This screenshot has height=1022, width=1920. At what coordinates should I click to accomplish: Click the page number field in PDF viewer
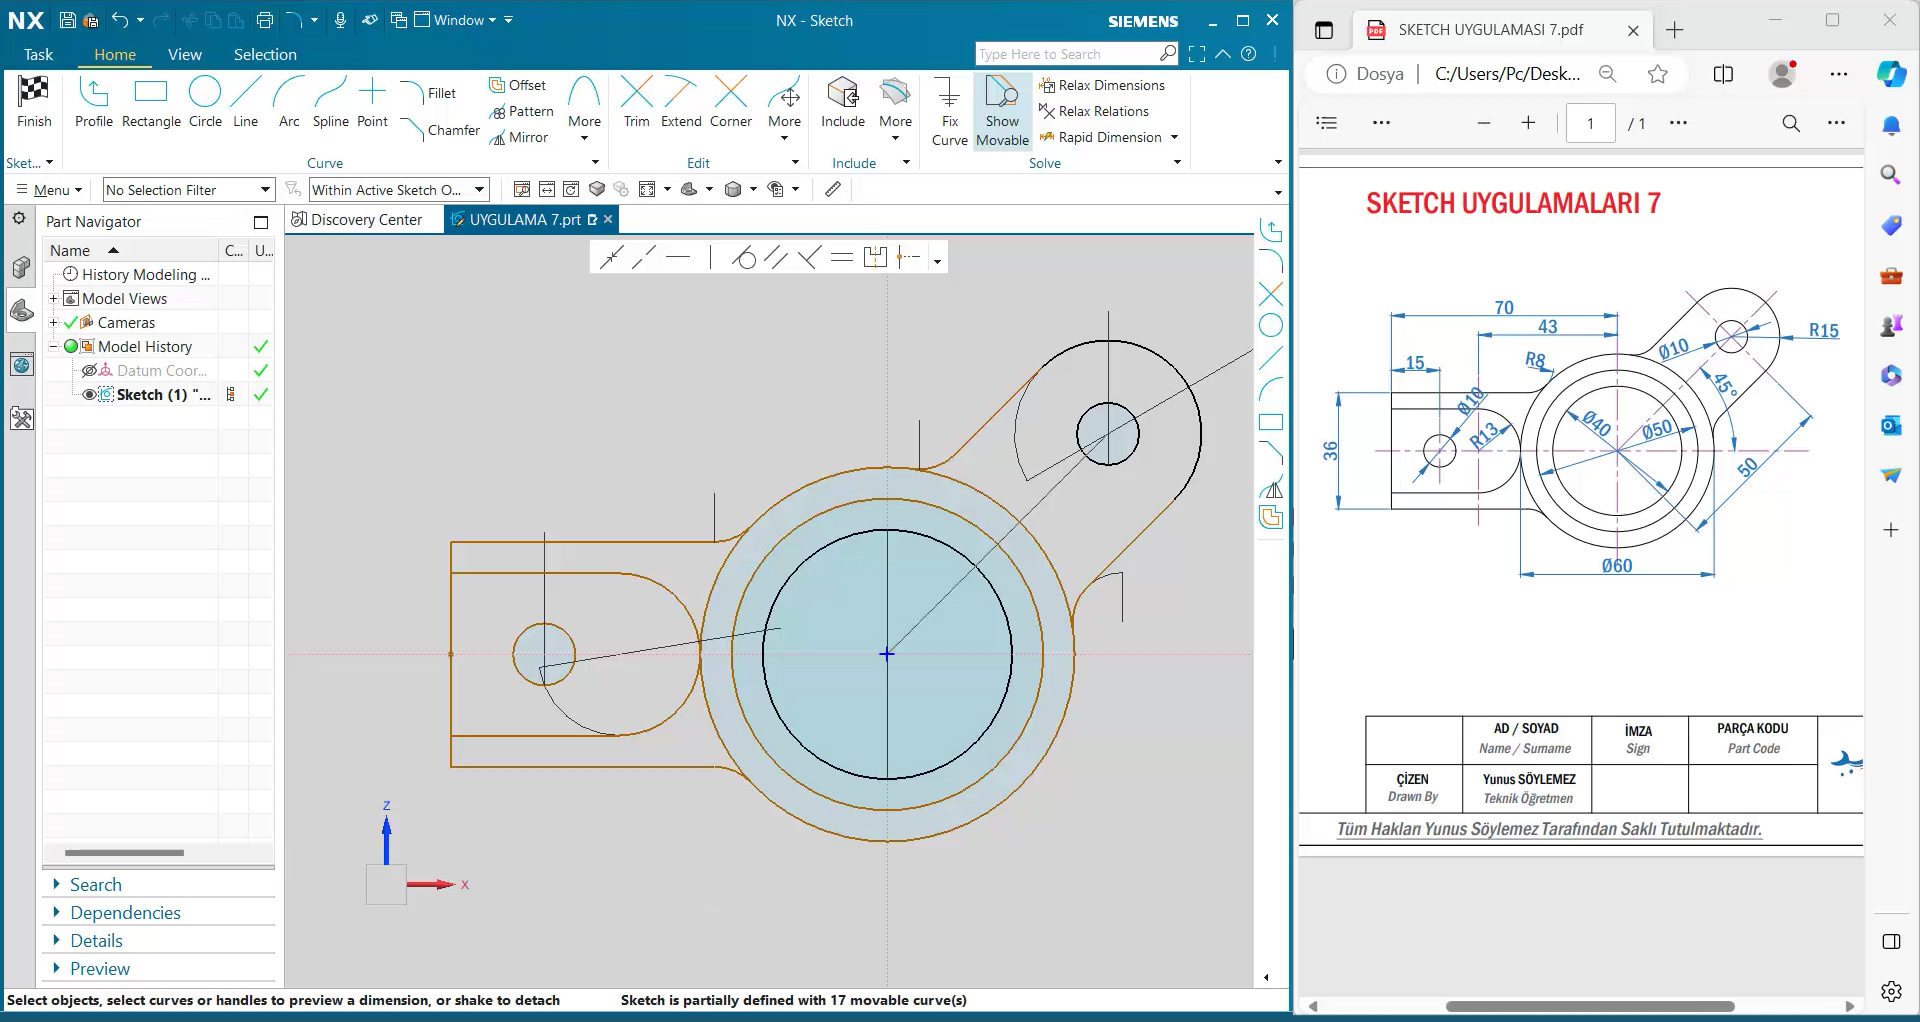[x=1590, y=122]
